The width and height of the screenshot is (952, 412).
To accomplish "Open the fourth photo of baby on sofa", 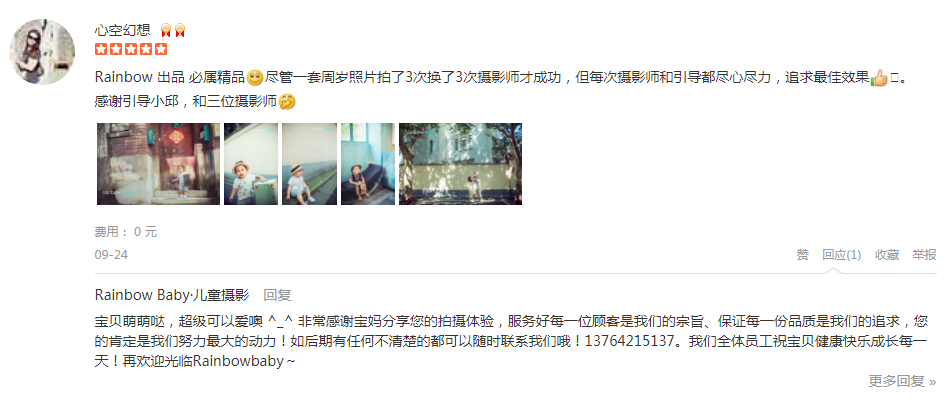I will pos(367,164).
